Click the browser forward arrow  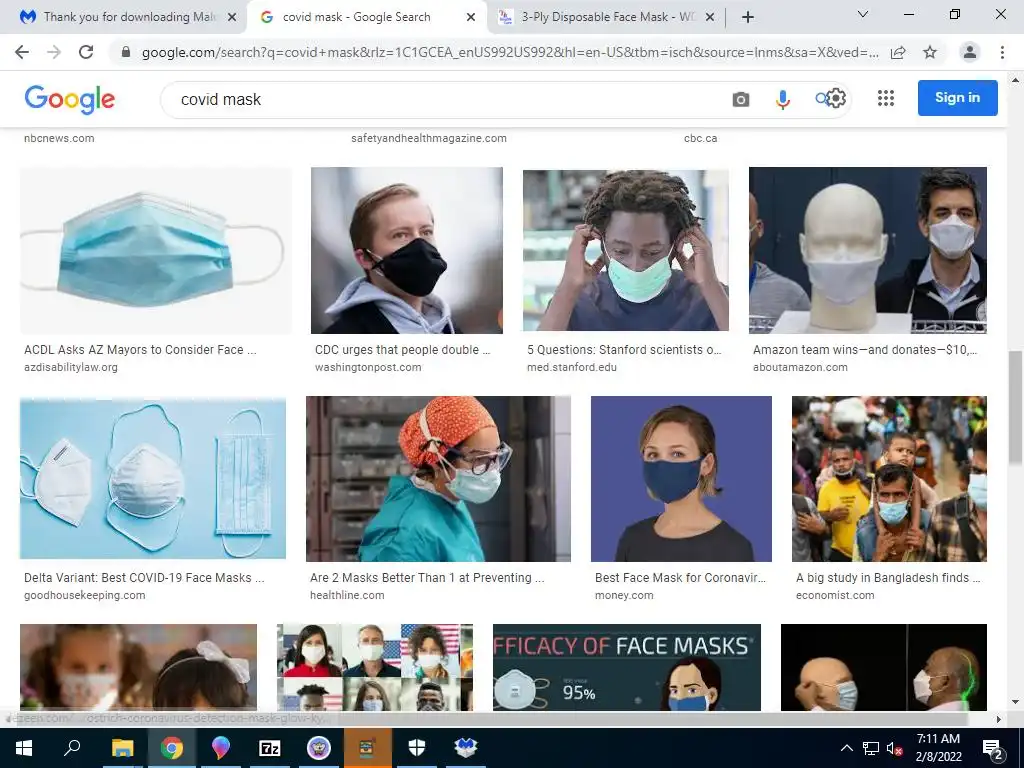coord(54,52)
